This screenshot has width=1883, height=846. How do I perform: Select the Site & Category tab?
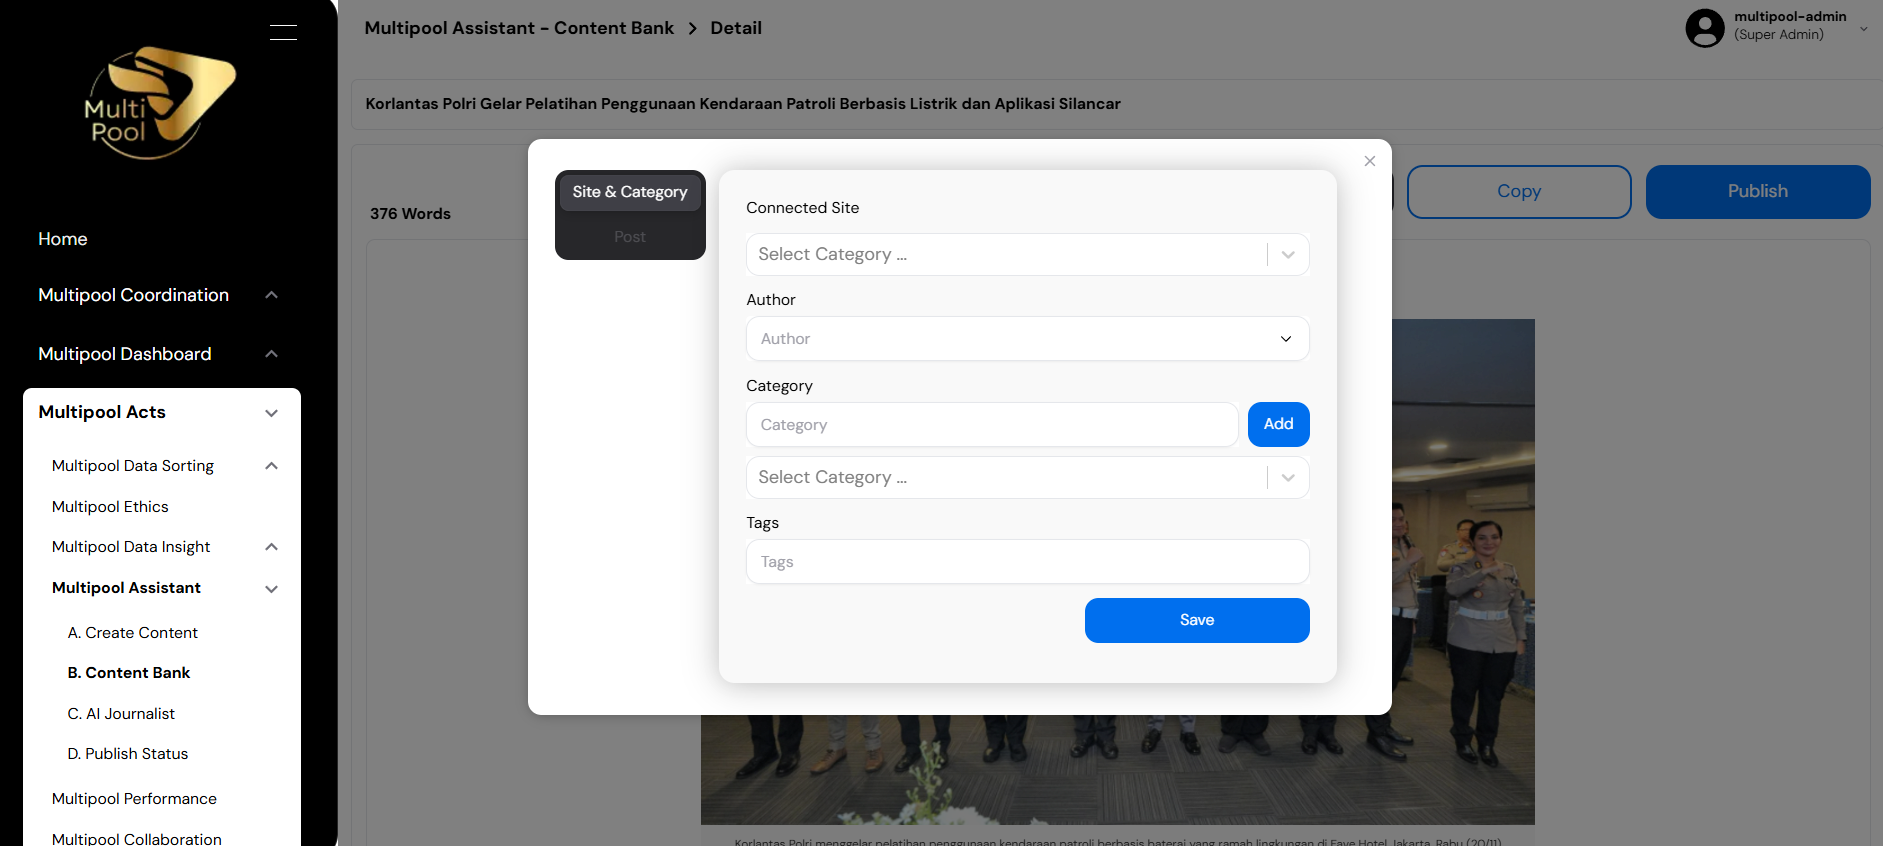tap(630, 192)
